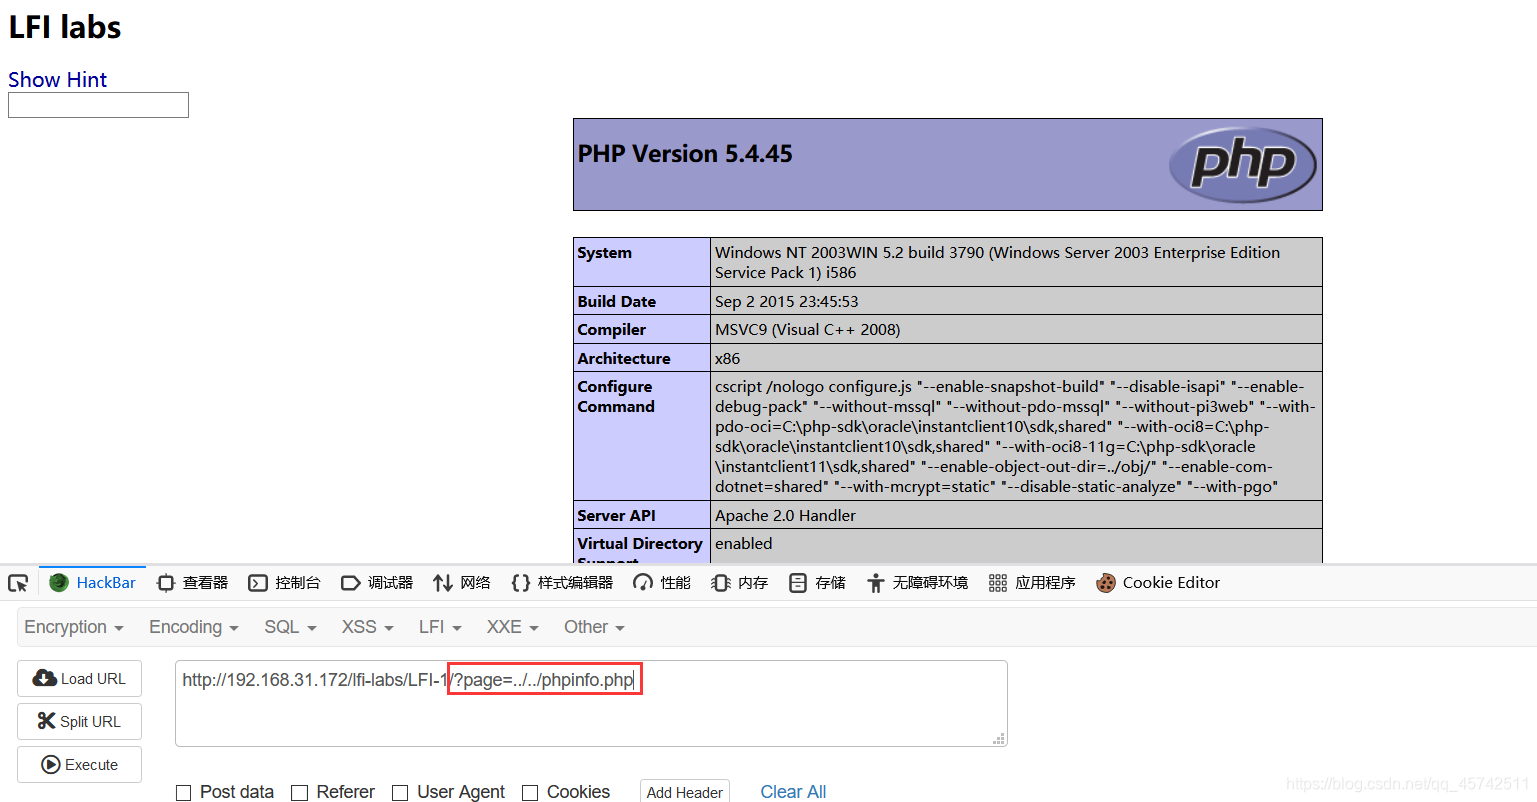
Task: Grab the URL textarea resize handle
Action: (x=999, y=739)
